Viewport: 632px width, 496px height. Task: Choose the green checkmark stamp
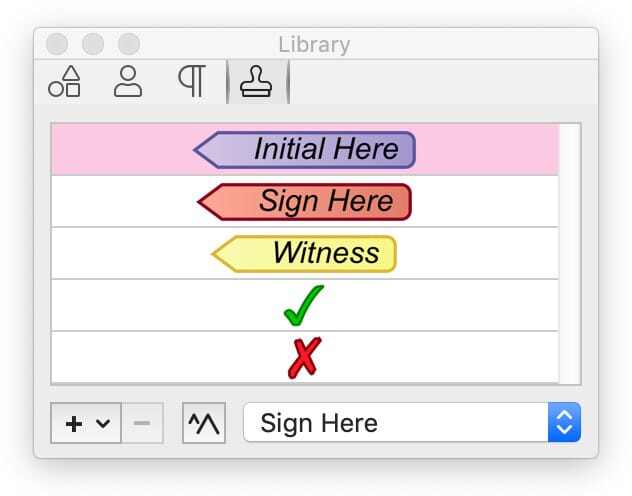pyautogui.click(x=304, y=305)
